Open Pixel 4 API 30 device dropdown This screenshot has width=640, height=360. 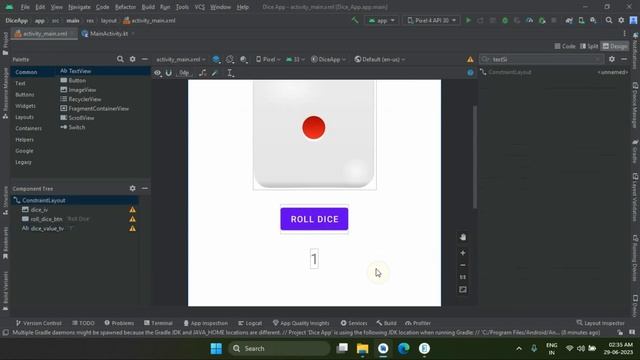(431, 20)
